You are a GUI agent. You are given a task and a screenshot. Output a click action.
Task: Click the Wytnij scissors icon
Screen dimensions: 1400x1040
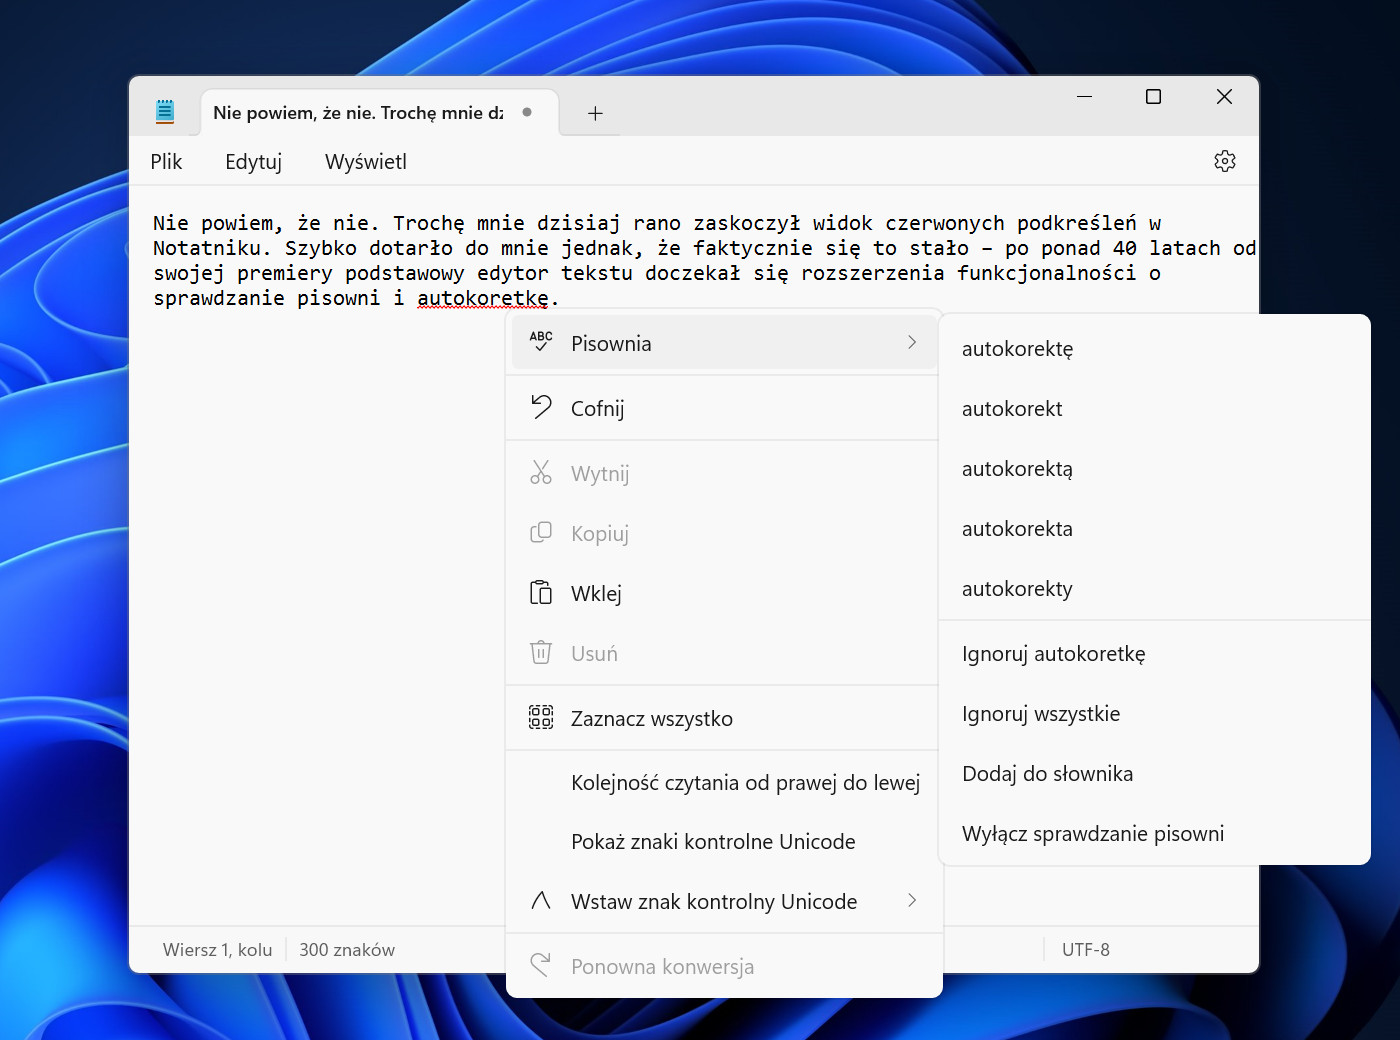click(541, 472)
